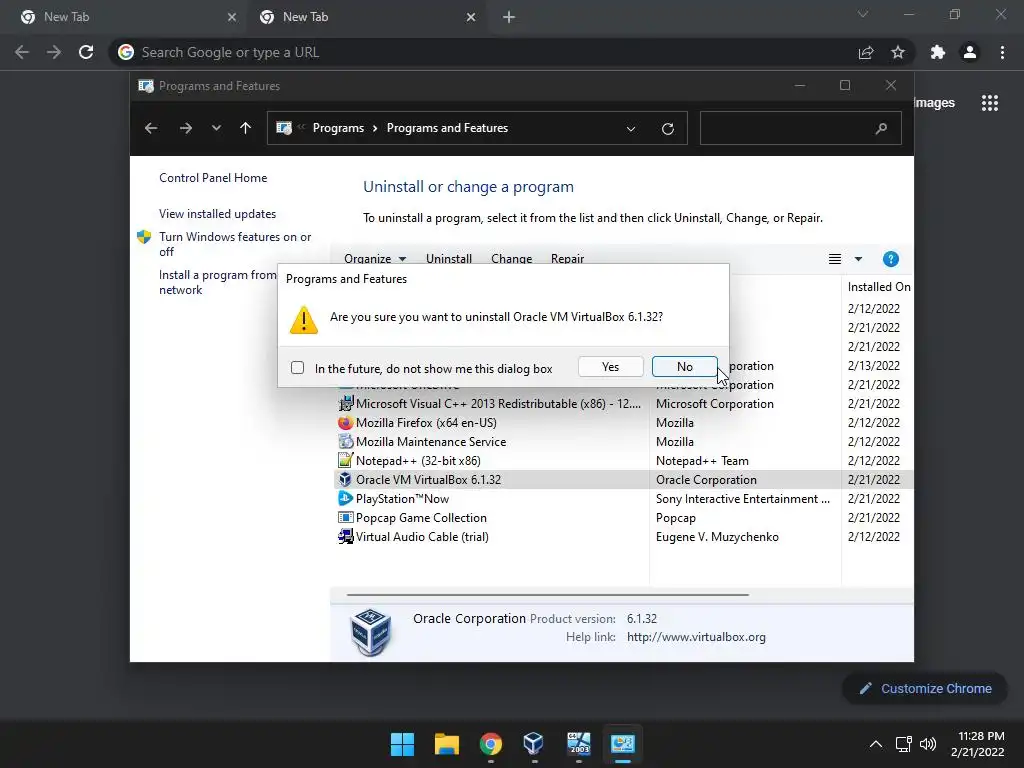The width and height of the screenshot is (1024, 768).
Task: Select PlayStation Now row
Action: (624, 498)
